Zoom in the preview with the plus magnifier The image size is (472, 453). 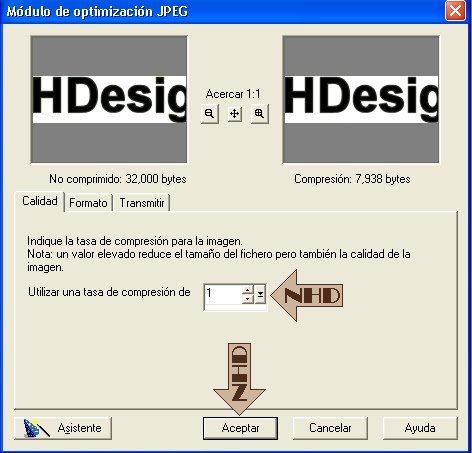point(259,114)
